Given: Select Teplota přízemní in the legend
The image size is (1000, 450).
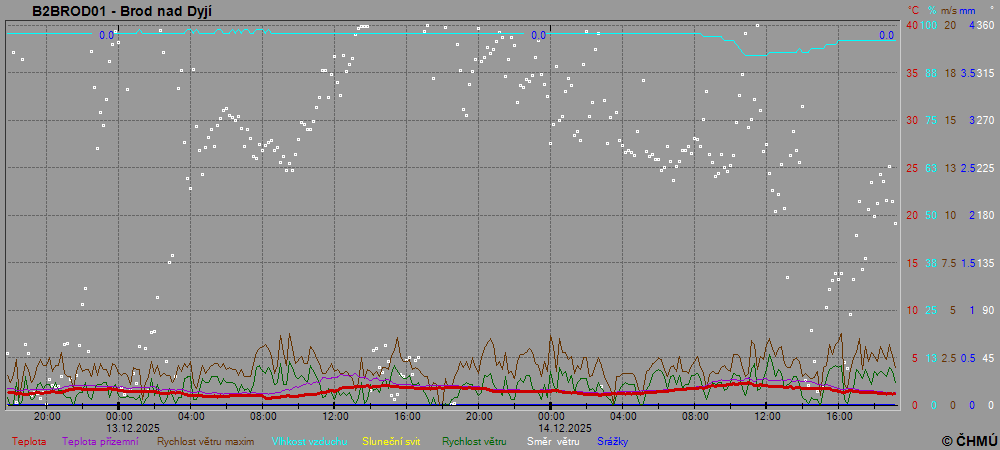Looking at the screenshot, I should (100, 441).
